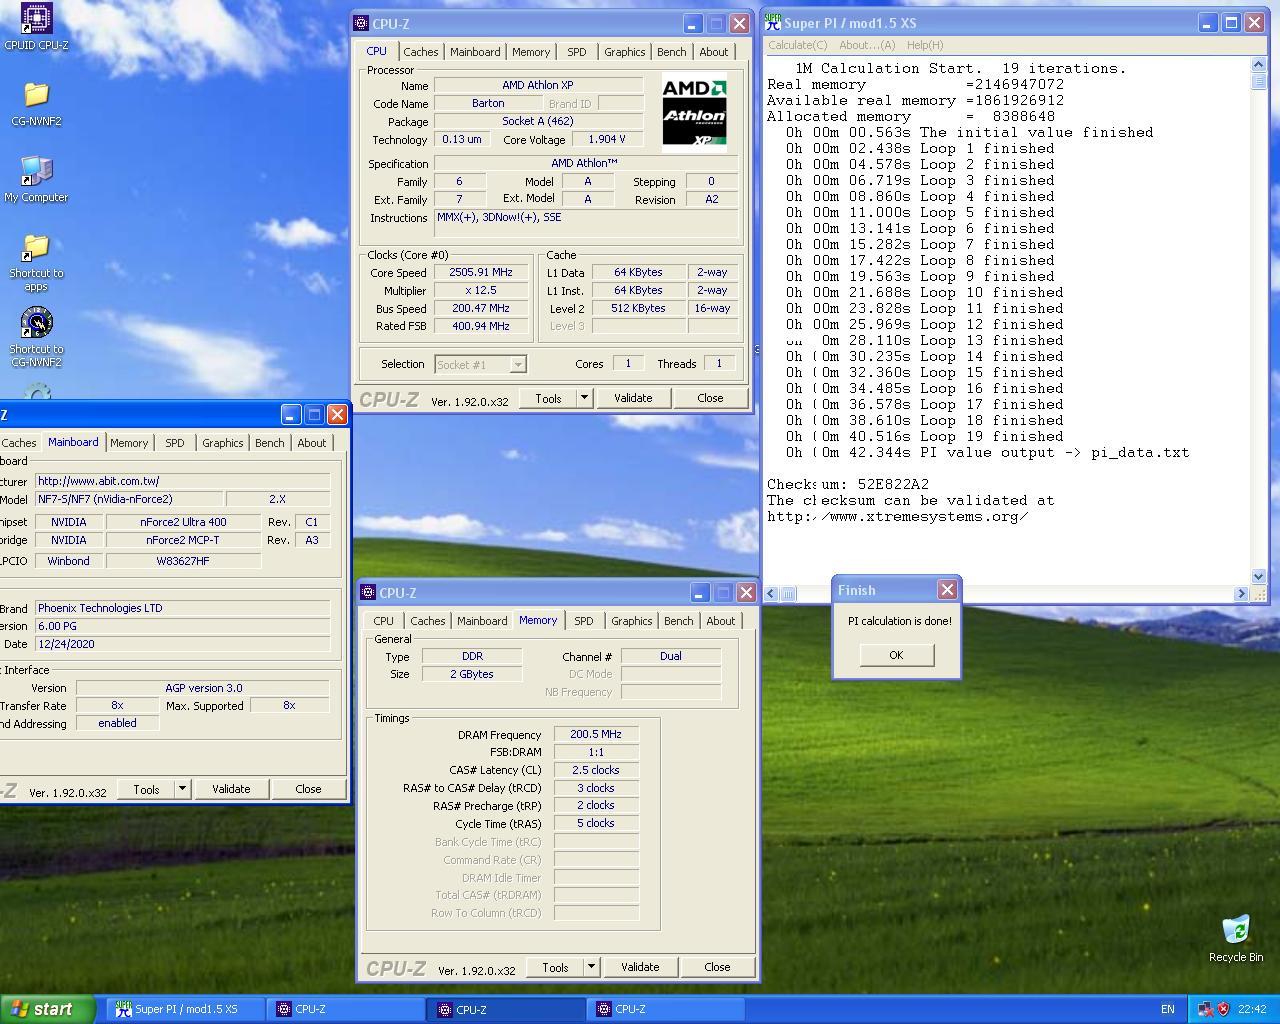
Task: Click the Super PI vertical scrollbar up arrow
Action: click(x=1258, y=65)
